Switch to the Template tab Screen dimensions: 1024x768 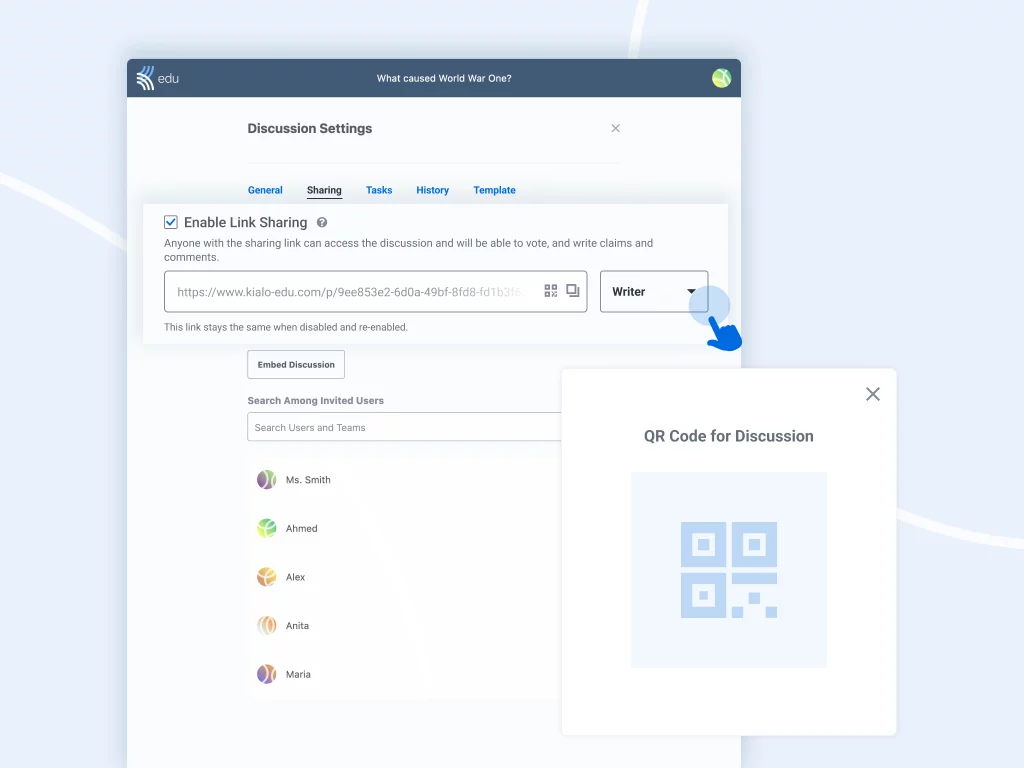click(x=494, y=190)
